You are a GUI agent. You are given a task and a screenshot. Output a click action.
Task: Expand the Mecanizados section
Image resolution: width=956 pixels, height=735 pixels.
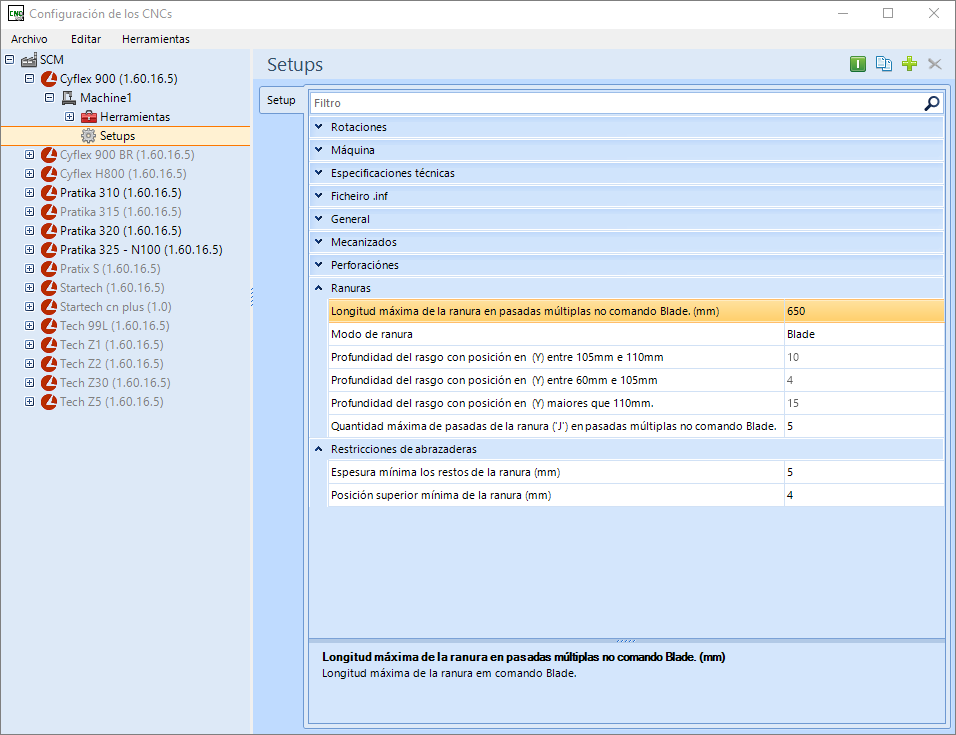pos(318,242)
